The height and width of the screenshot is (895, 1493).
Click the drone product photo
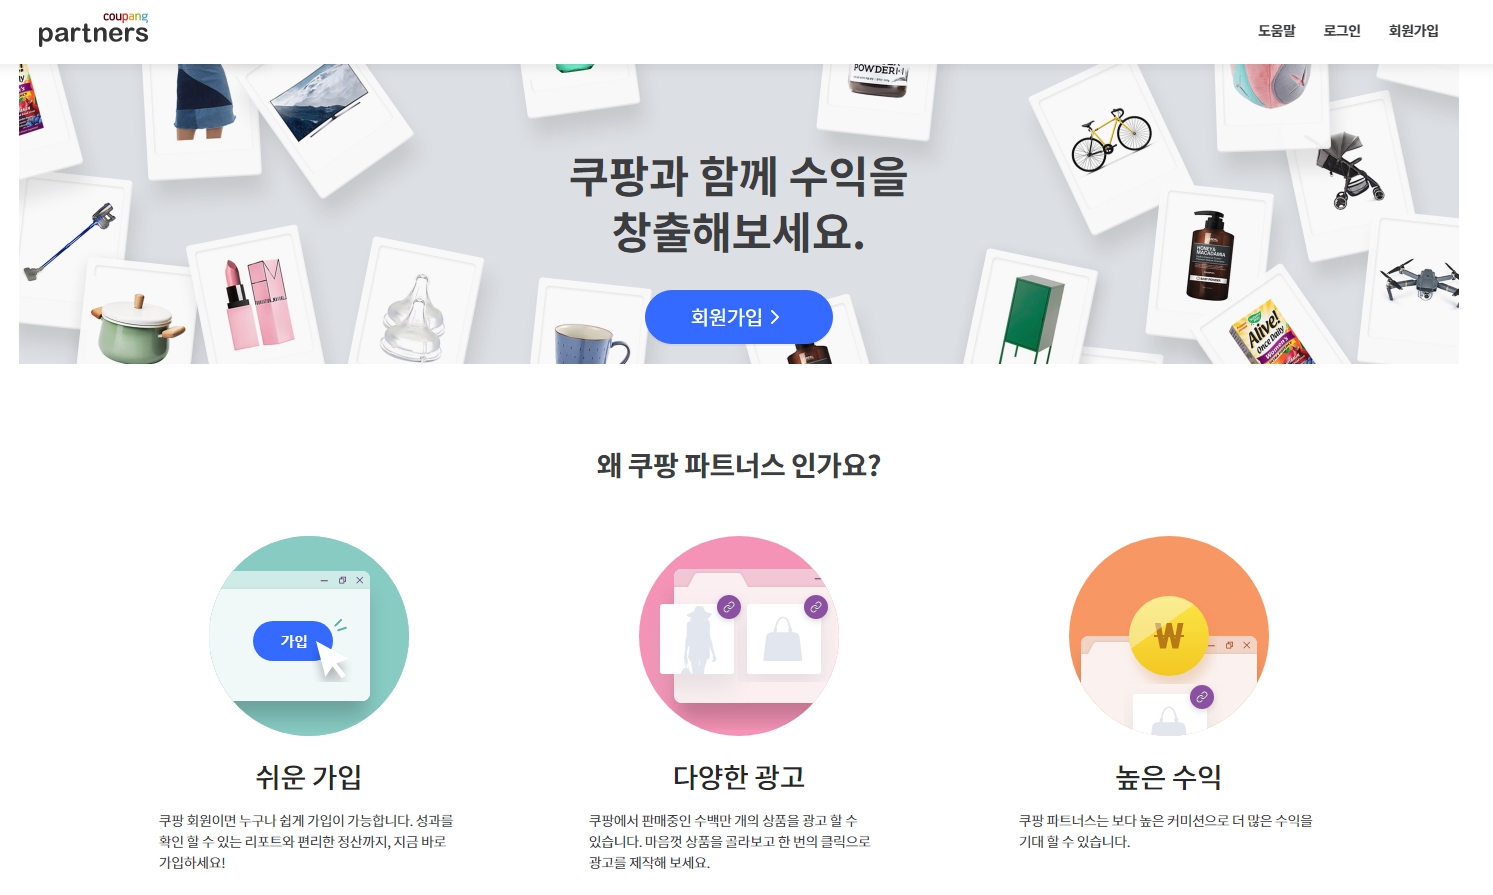1420,280
